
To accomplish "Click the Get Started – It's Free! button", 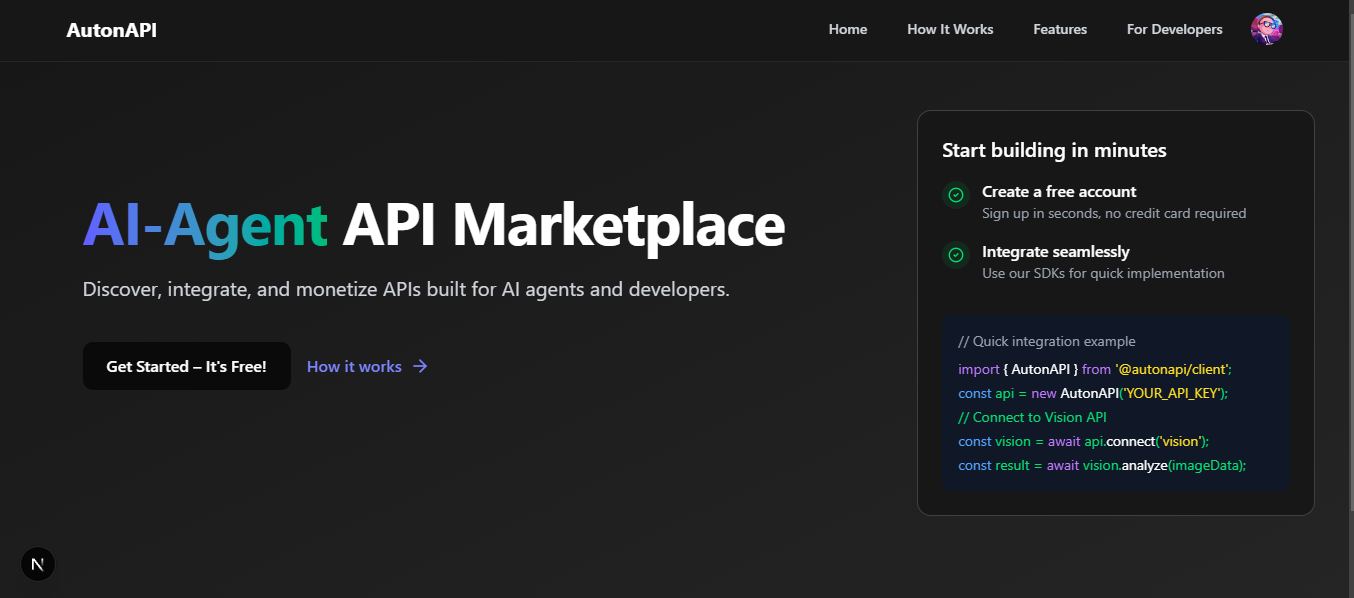I will [x=186, y=366].
